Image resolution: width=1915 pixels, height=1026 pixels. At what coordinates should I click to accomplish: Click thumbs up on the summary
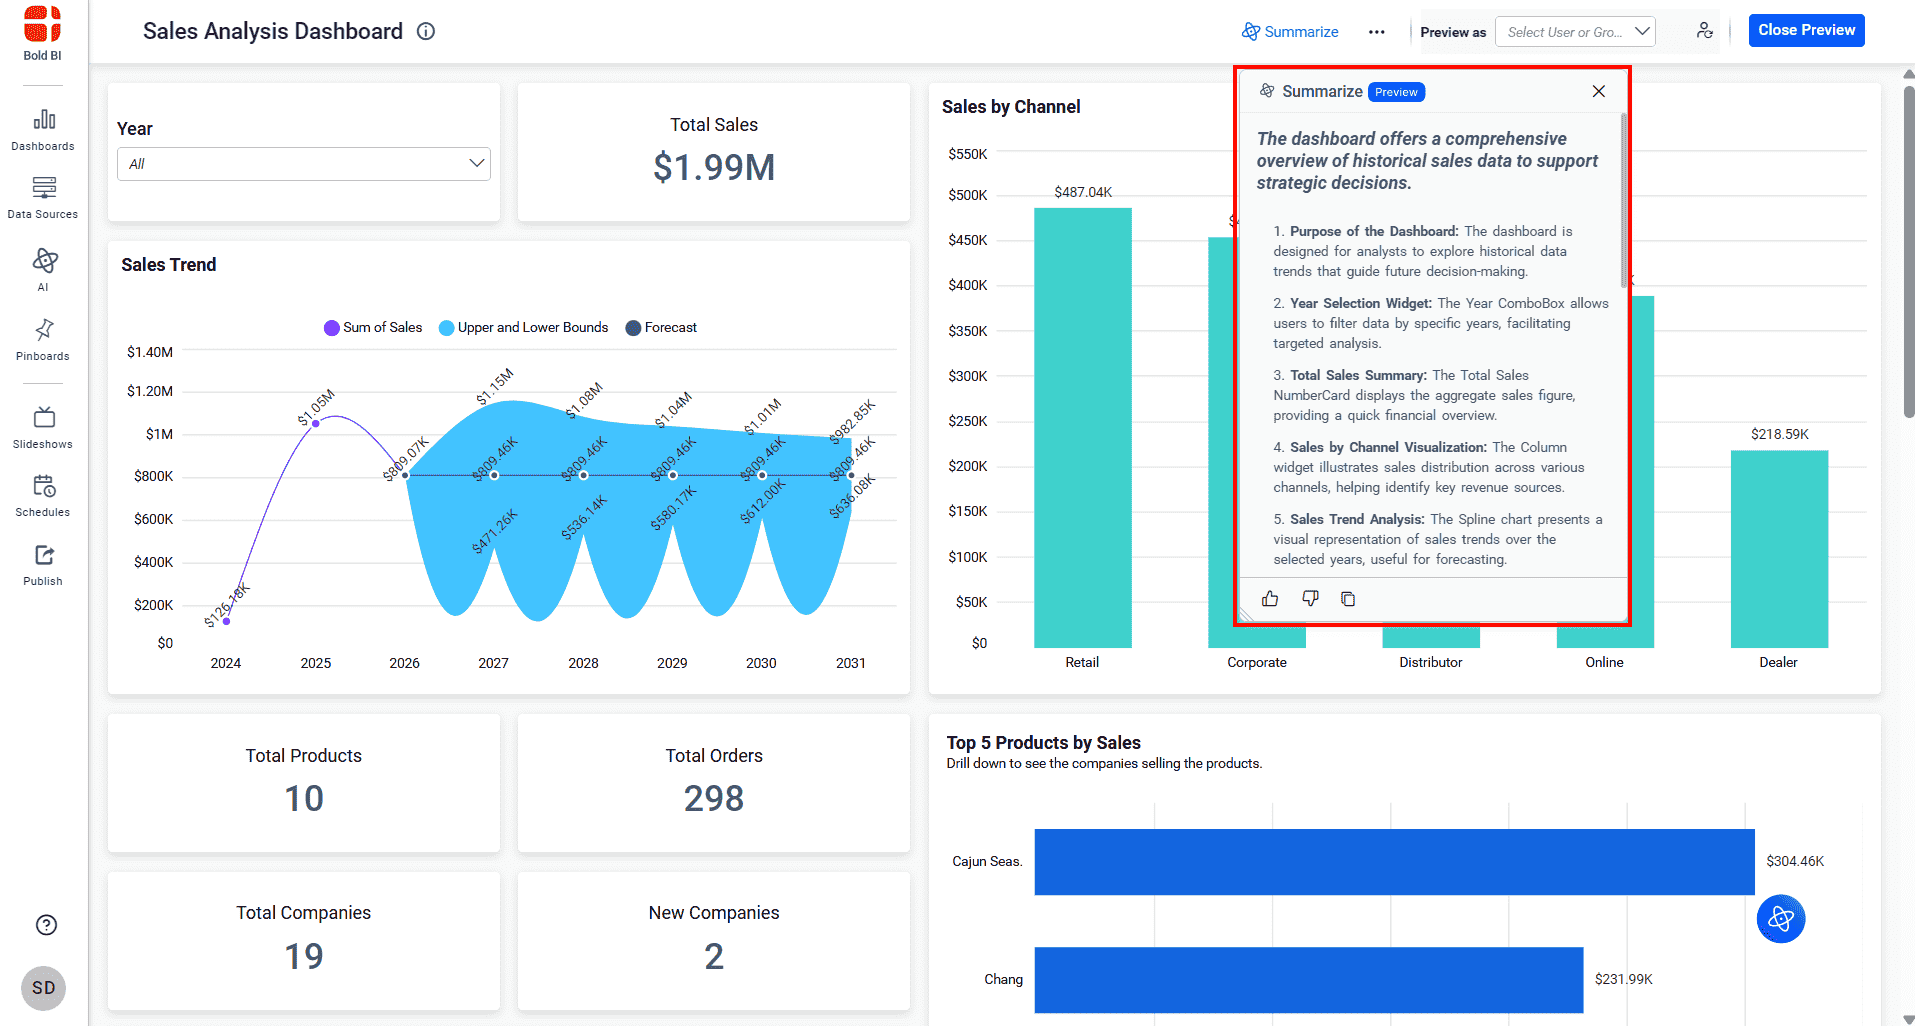pos(1270,599)
